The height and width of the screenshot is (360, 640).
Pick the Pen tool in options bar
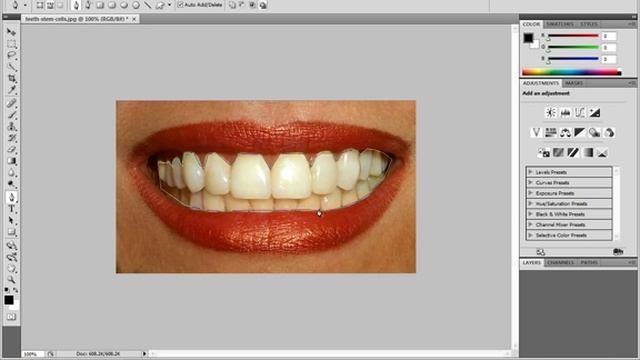pyautogui.click(x=76, y=5)
